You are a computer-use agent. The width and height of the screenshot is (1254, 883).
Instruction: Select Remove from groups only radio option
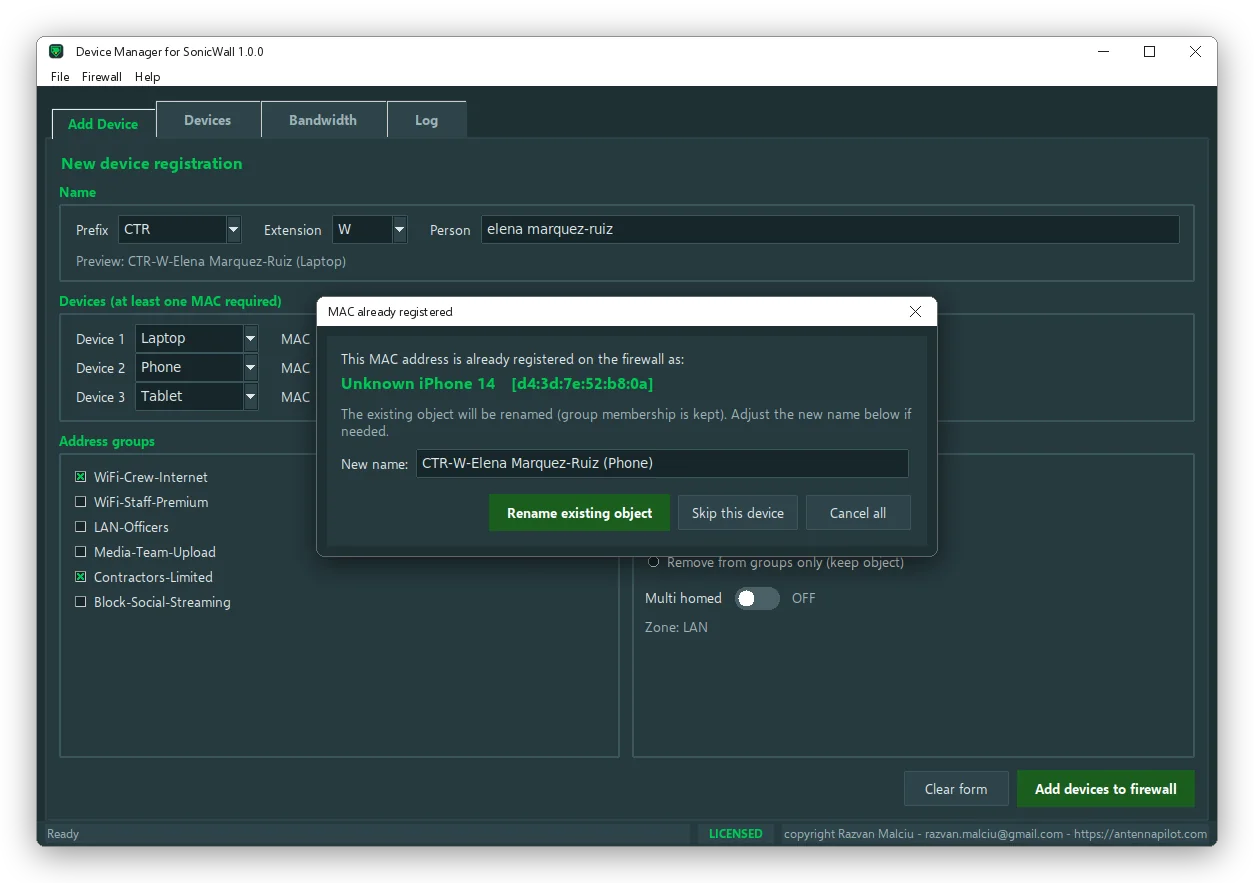click(x=654, y=562)
